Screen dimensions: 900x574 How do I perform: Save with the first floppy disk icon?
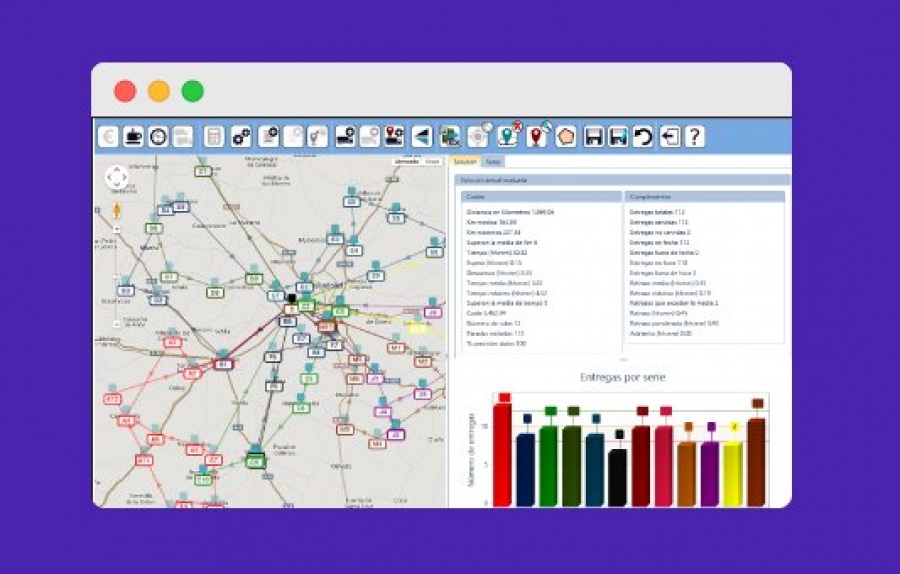tap(593, 137)
